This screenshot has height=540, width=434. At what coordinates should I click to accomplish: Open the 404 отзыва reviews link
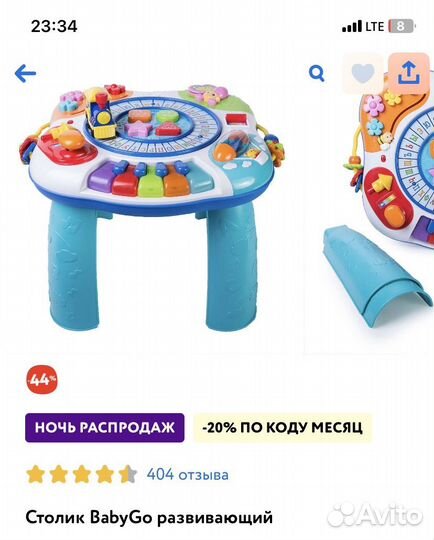point(187,475)
